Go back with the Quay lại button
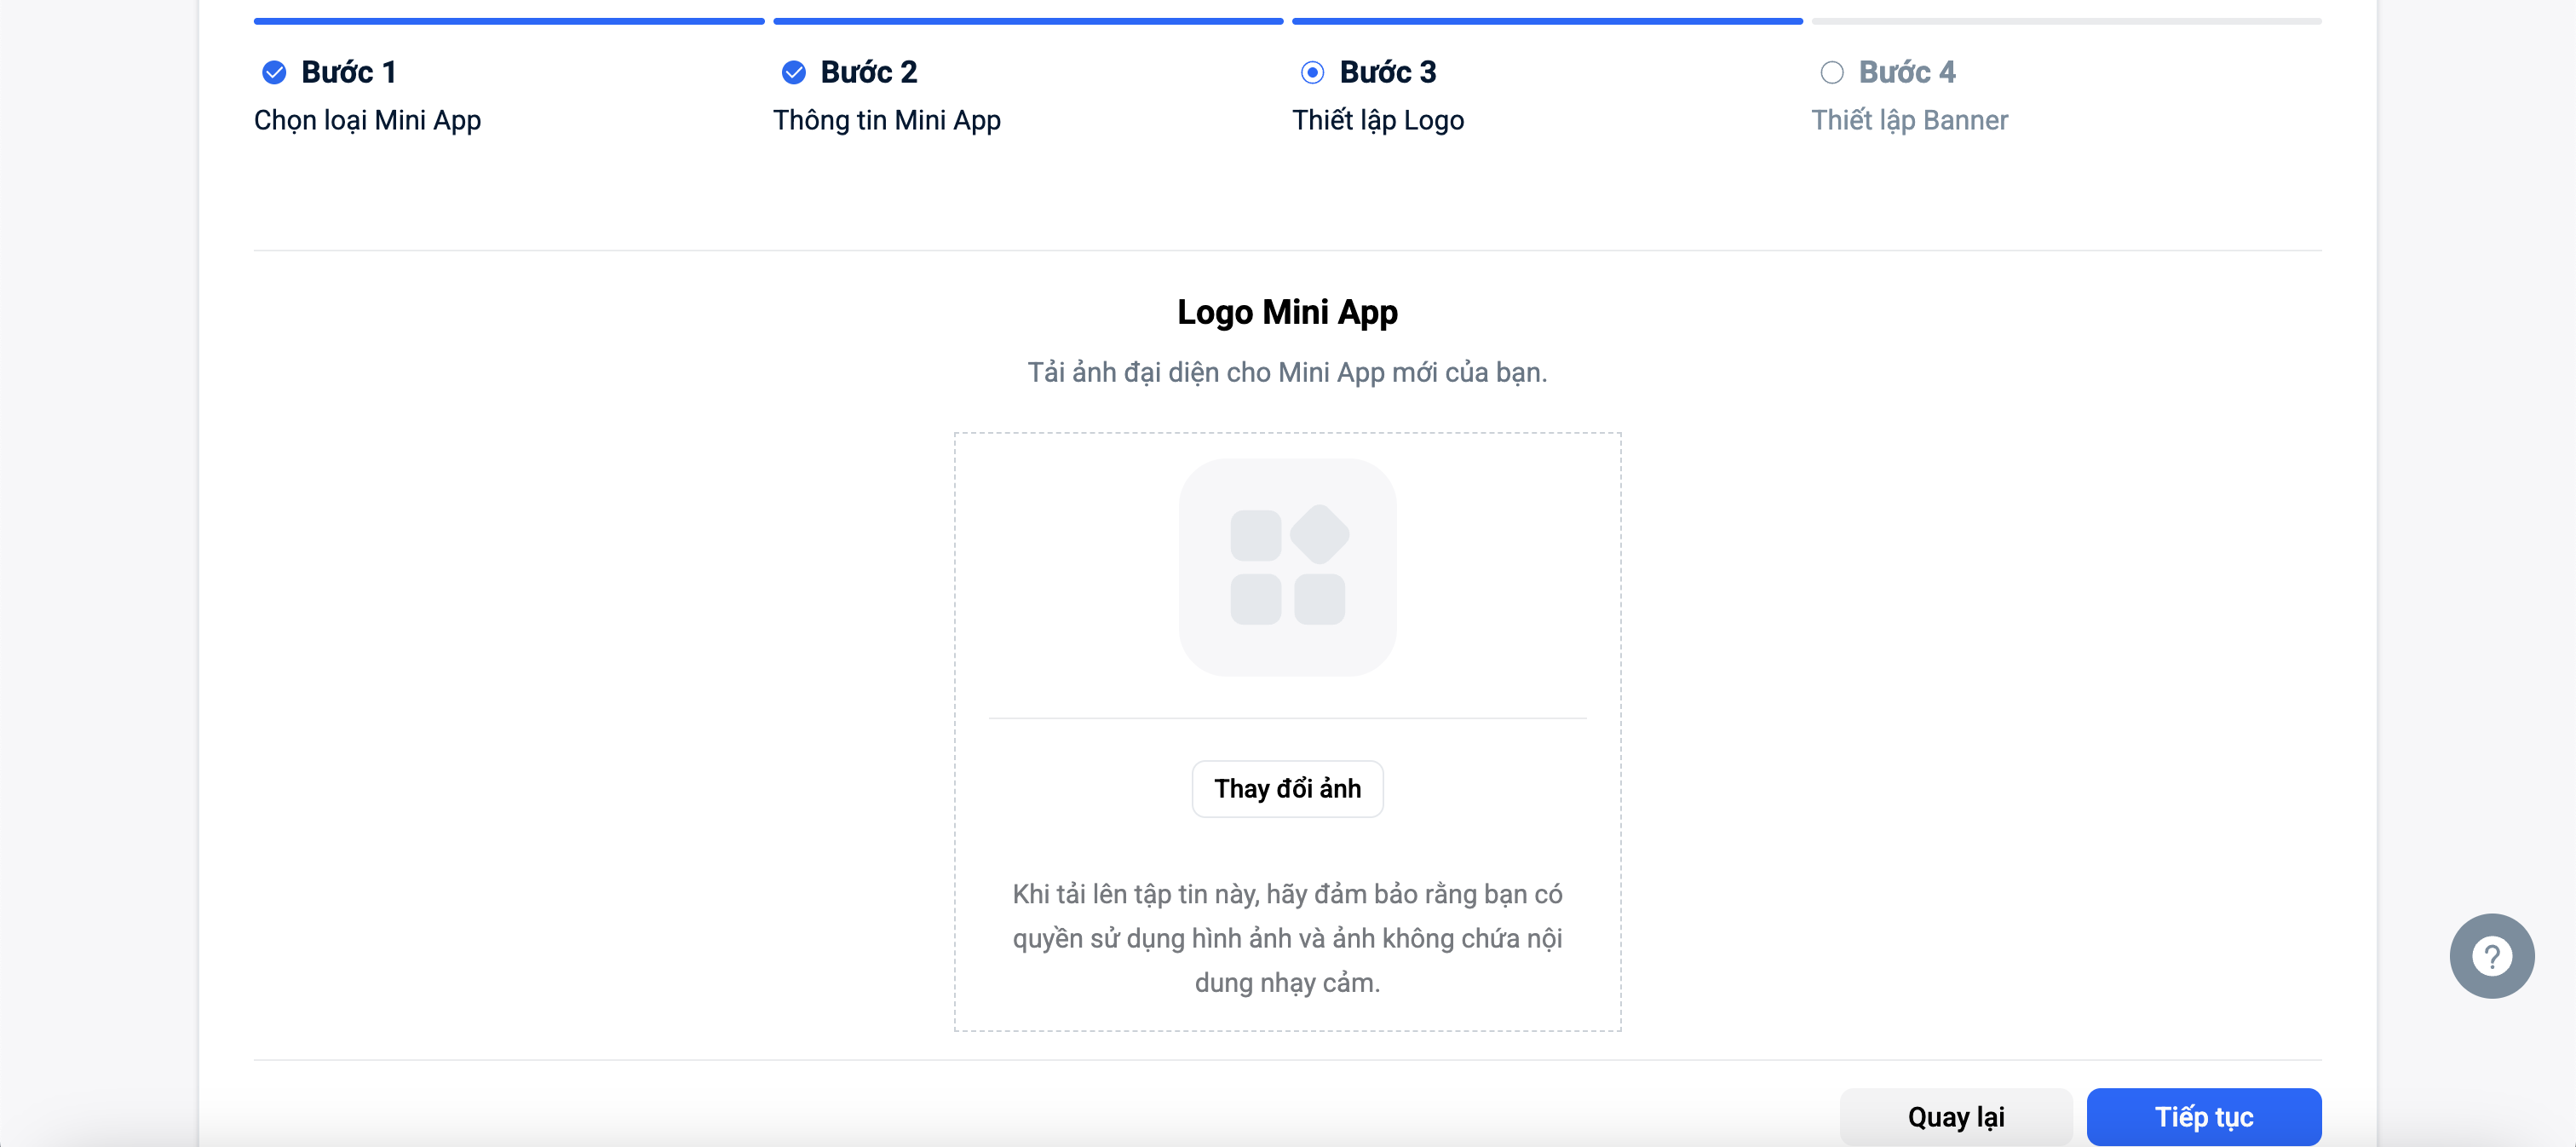 click(x=1955, y=1116)
